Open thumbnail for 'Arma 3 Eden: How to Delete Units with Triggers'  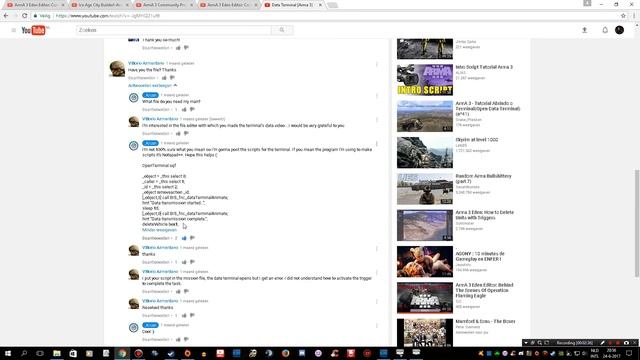pyautogui.click(x=425, y=225)
